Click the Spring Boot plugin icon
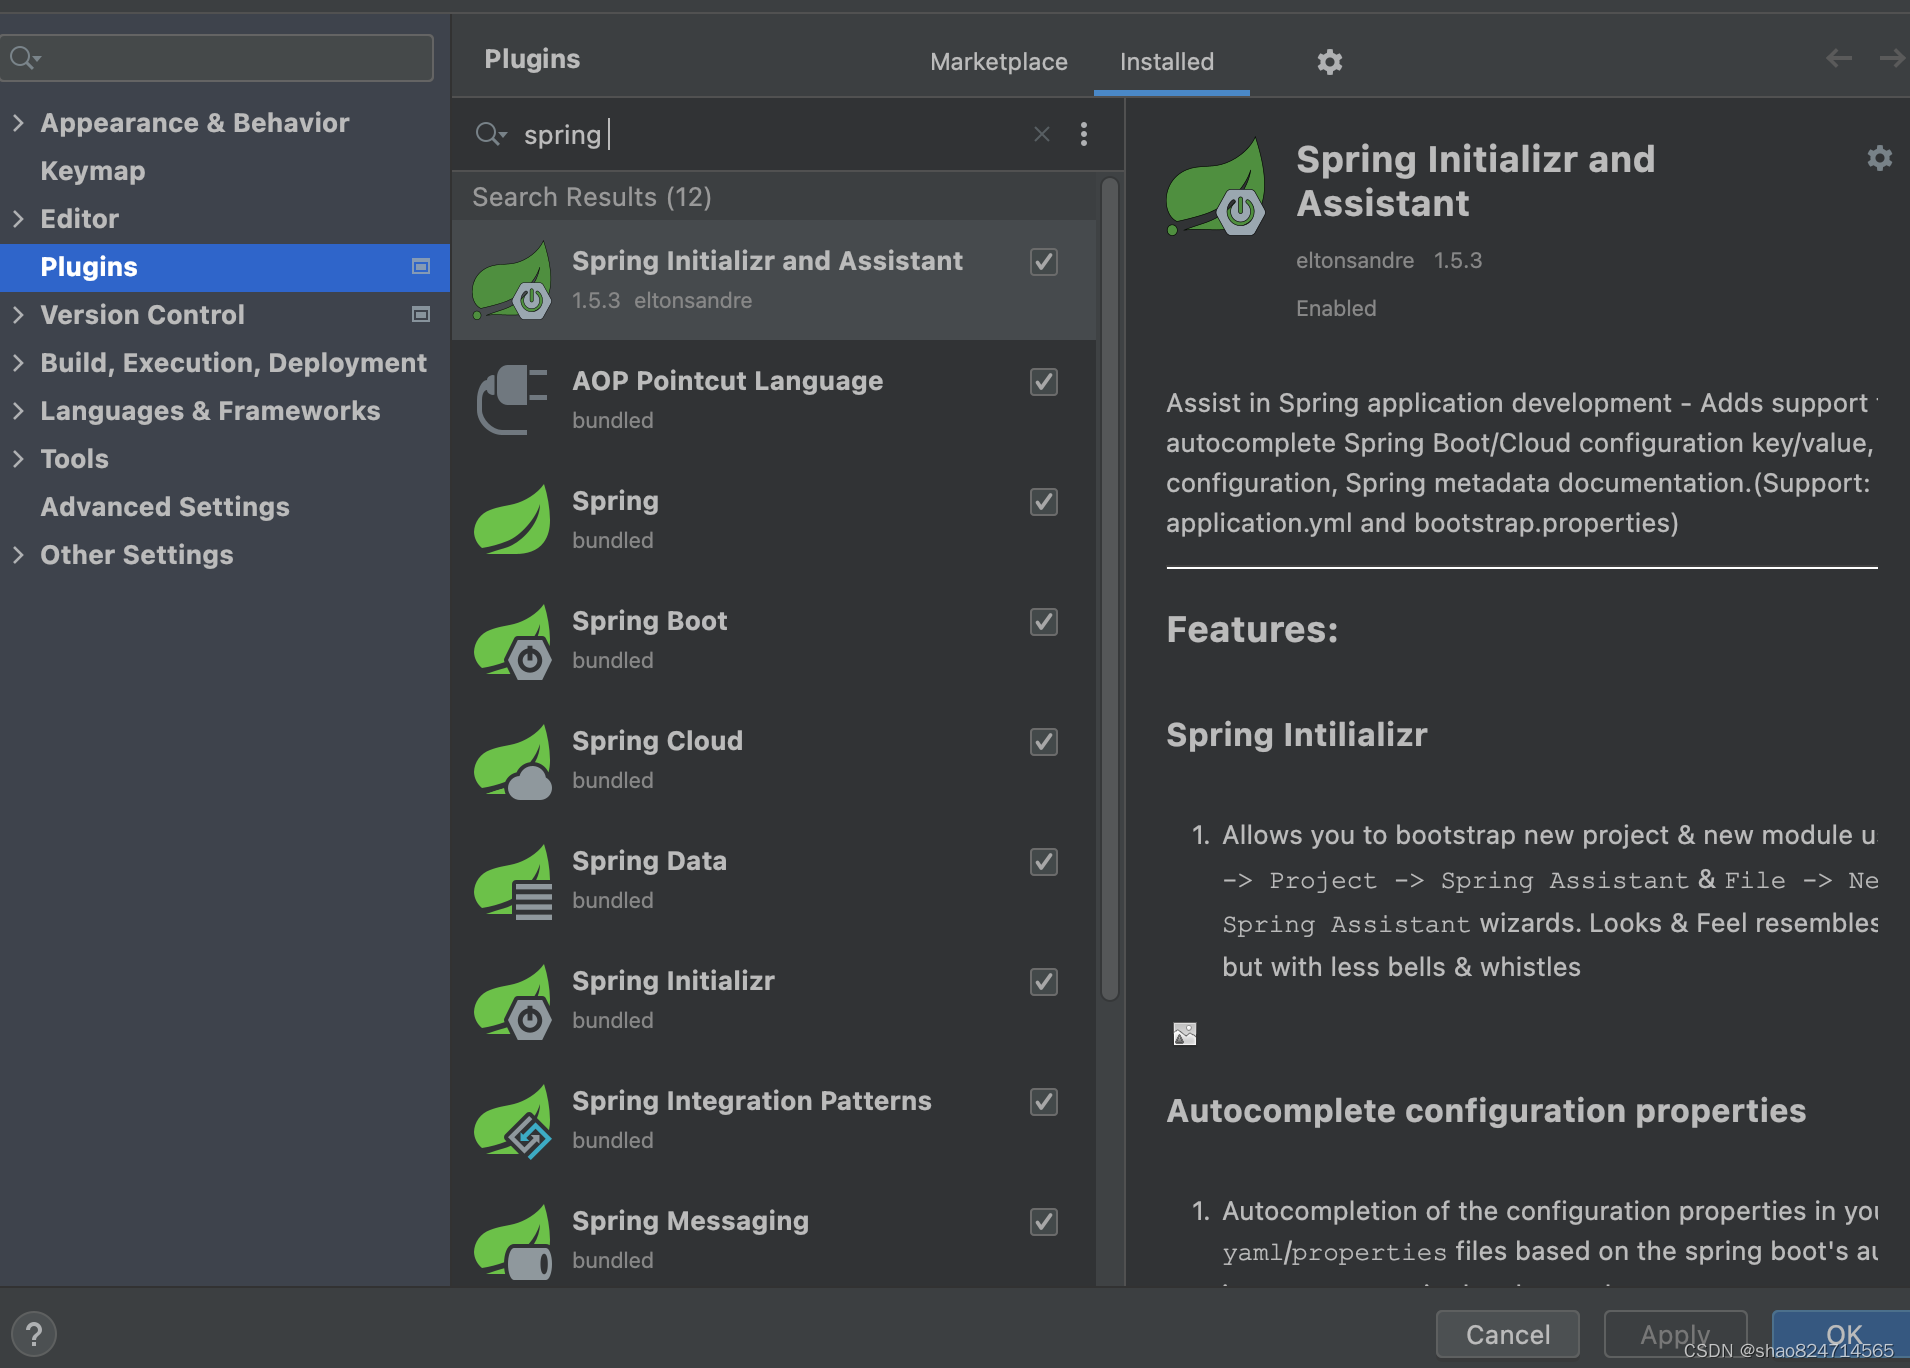 (512, 640)
